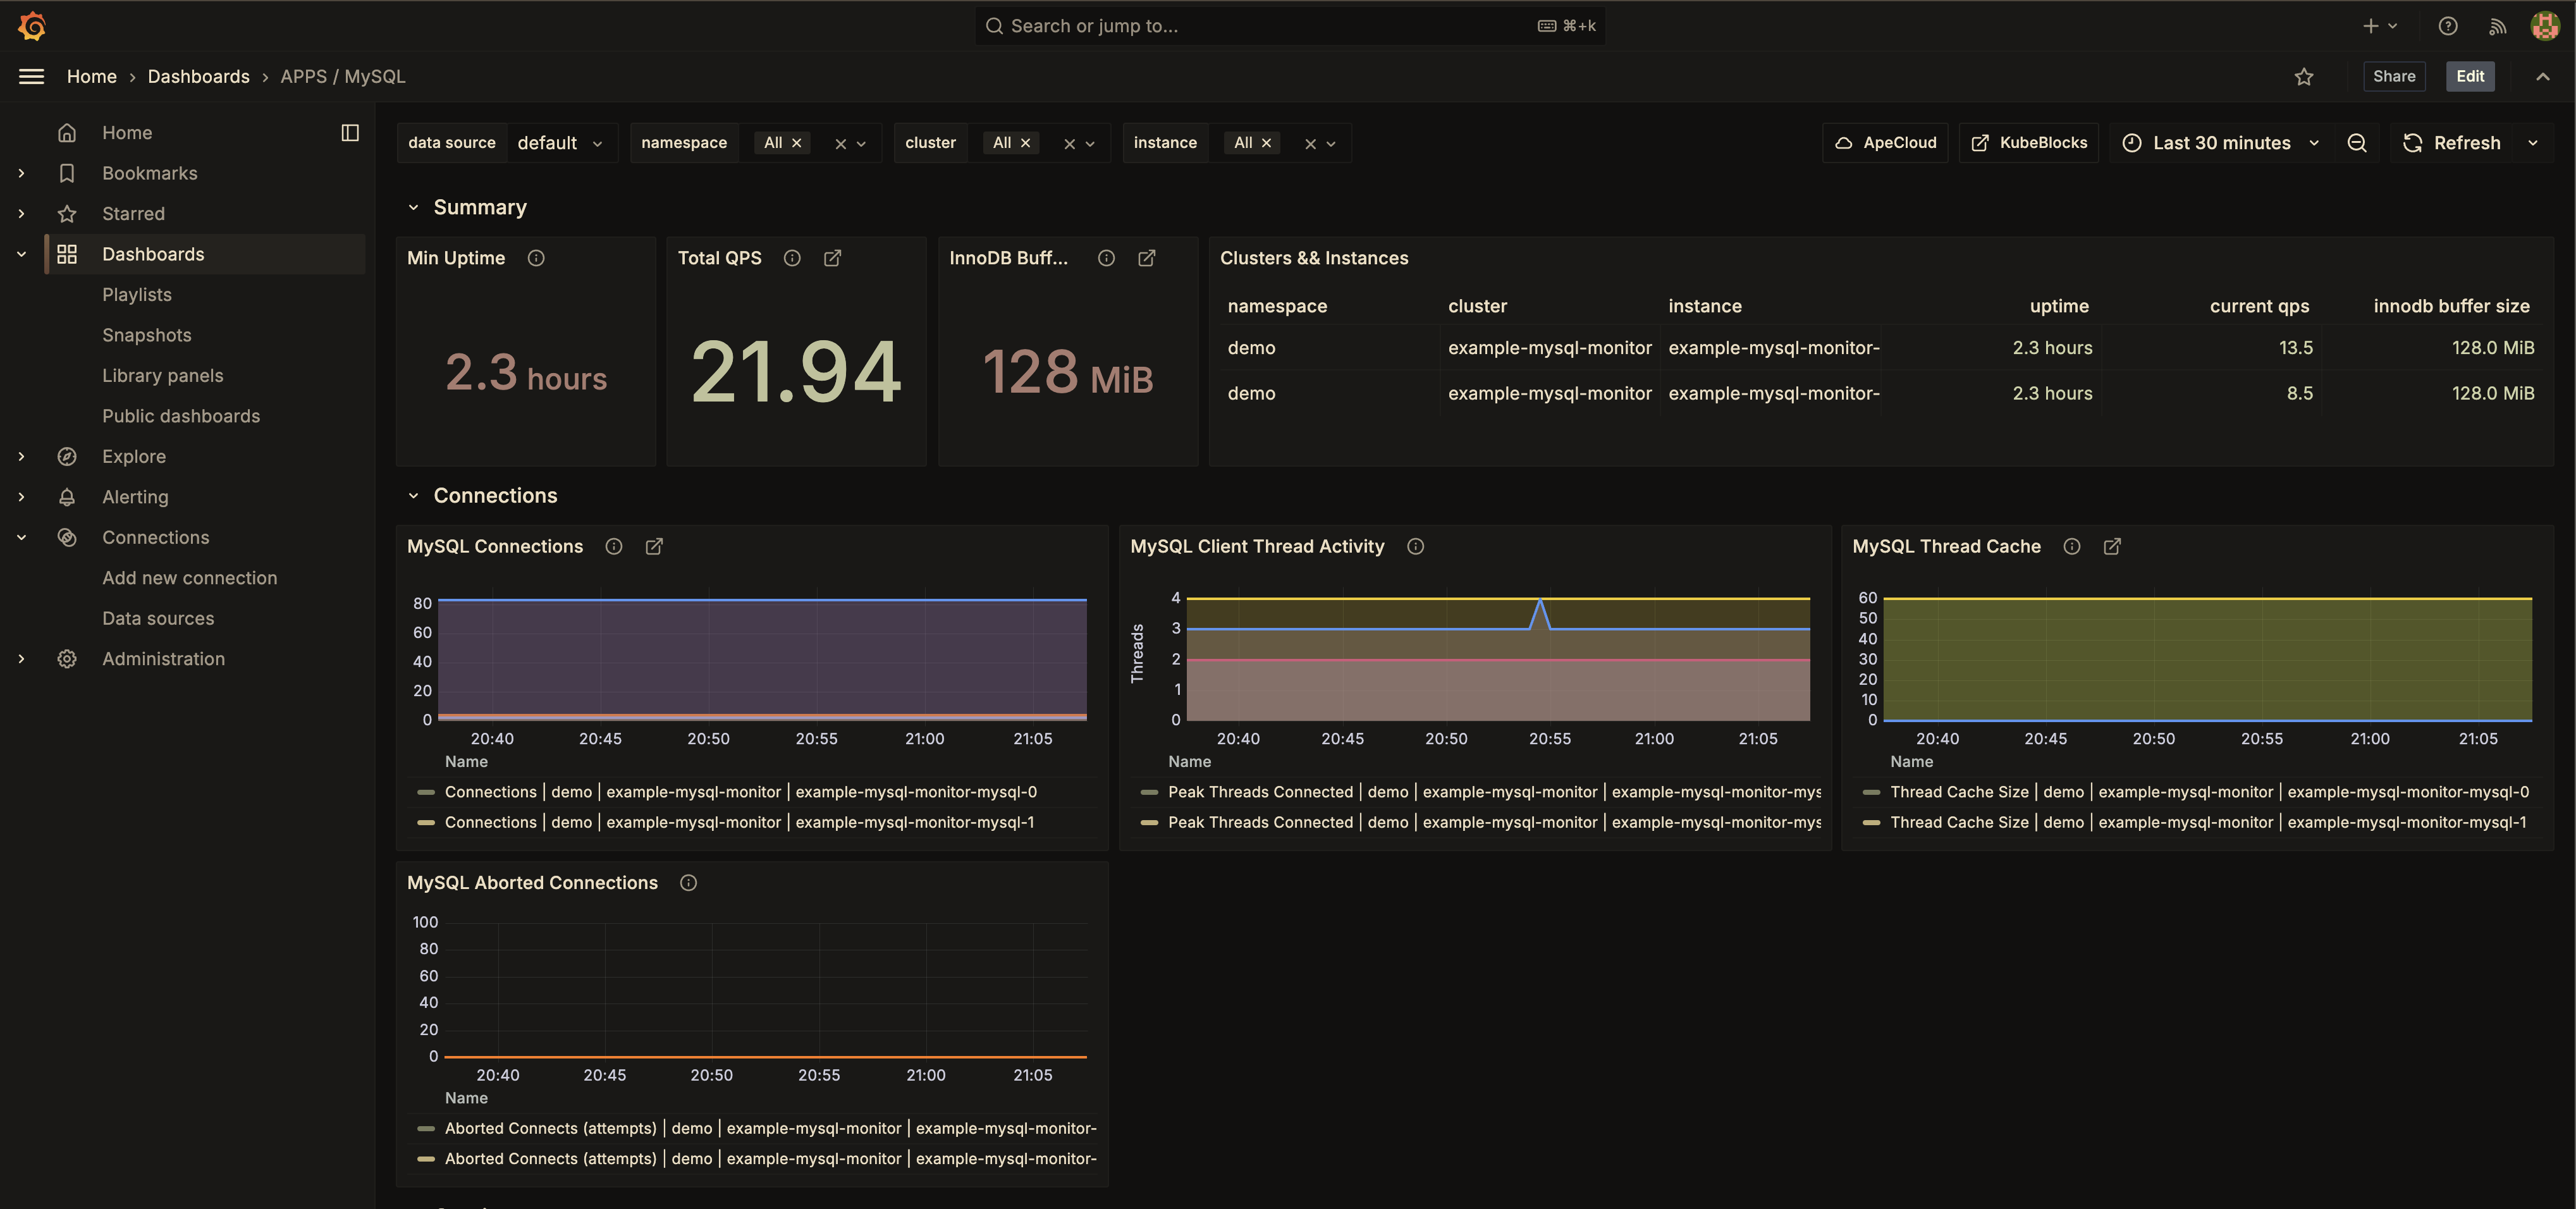Show Total QPS panel info icon
The image size is (2576, 1209).
792,258
